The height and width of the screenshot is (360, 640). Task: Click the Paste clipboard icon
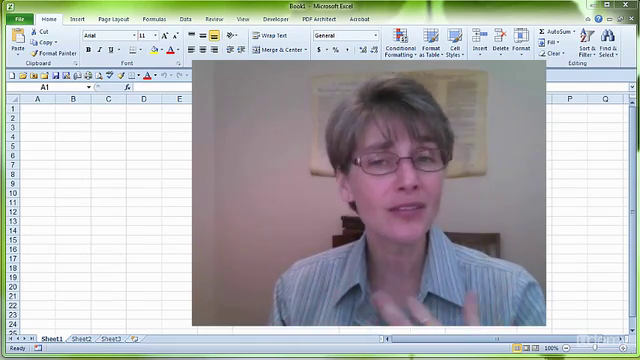pos(18,37)
